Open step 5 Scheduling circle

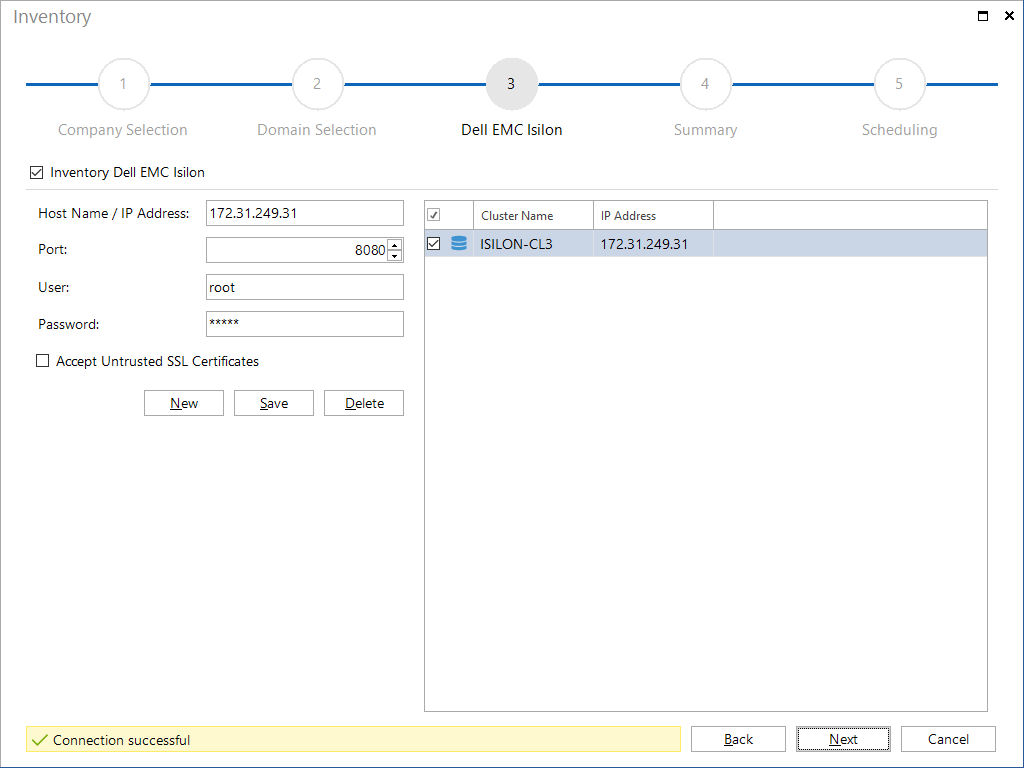click(x=899, y=84)
